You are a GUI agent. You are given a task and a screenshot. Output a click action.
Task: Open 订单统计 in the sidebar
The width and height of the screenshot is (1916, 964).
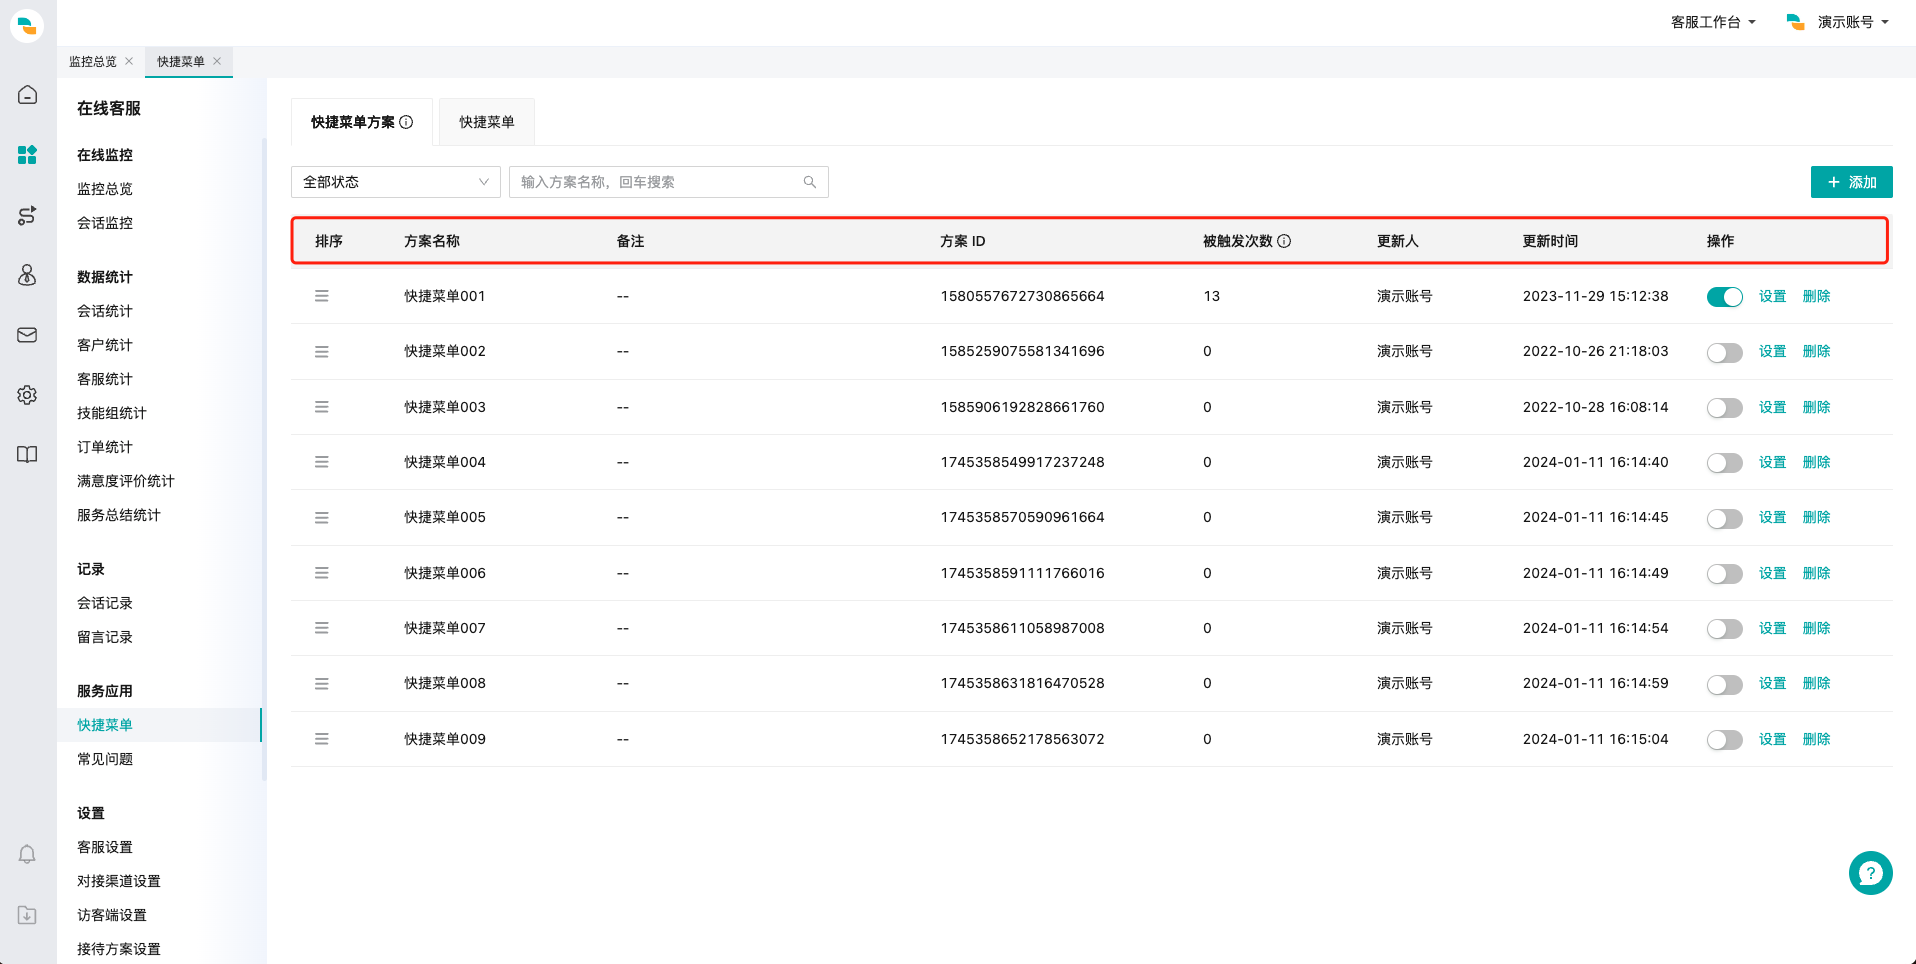click(x=105, y=447)
